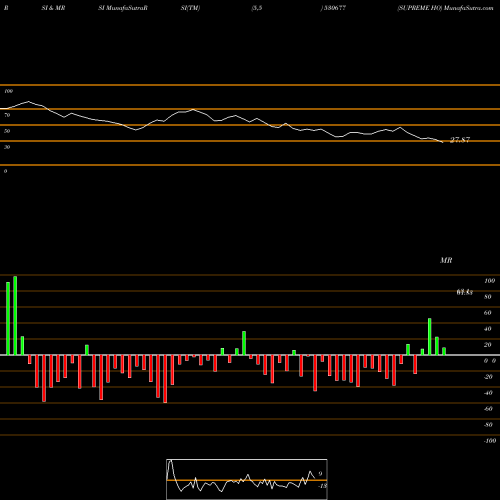Click the MR axis '40' label
The image size is (500, 500).
tap(488, 329)
